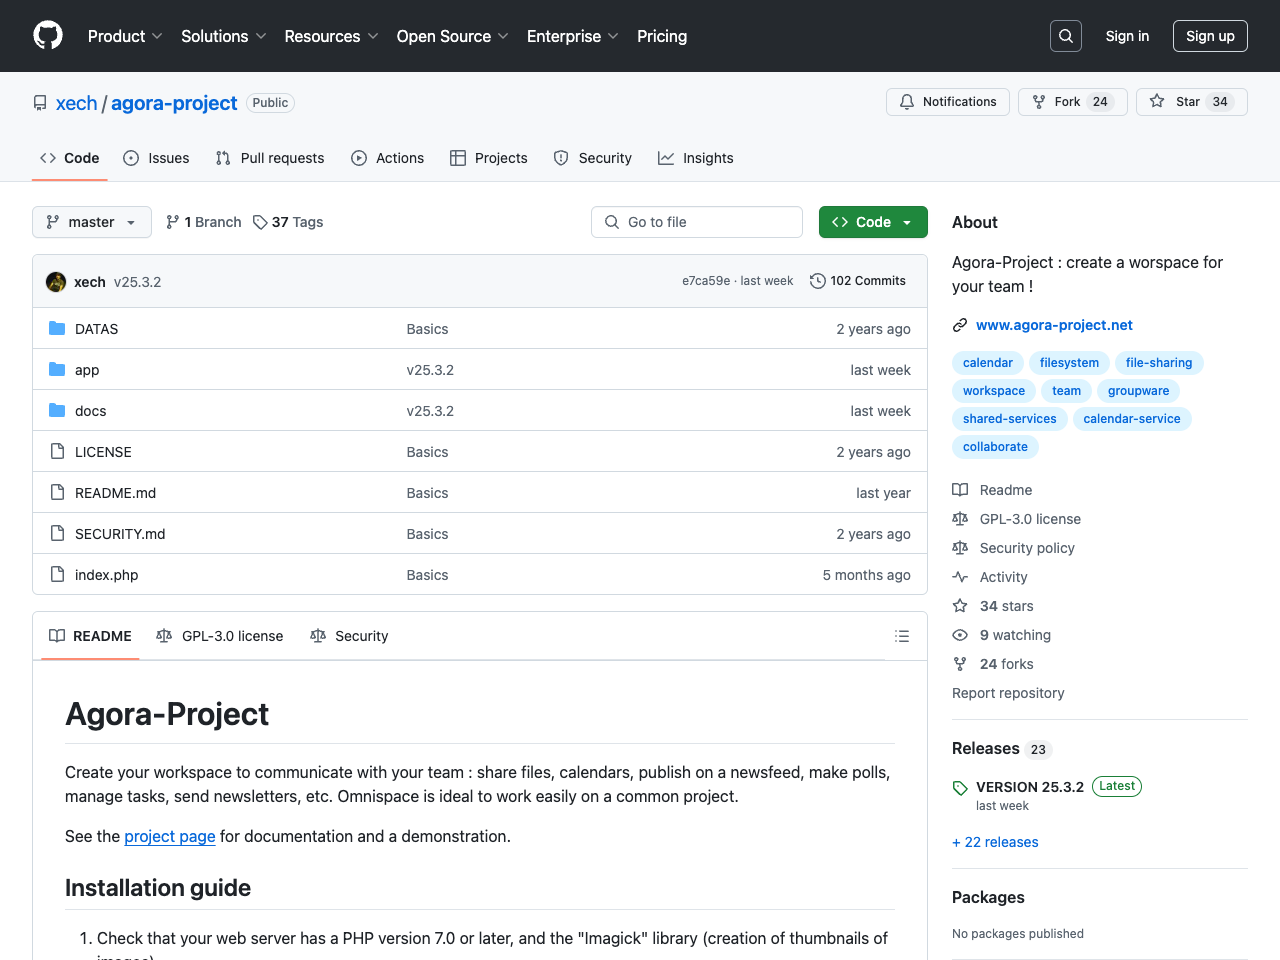Open the 37 Tags link
Image resolution: width=1280 pixels, height=960 pixels.
point(288,222)
